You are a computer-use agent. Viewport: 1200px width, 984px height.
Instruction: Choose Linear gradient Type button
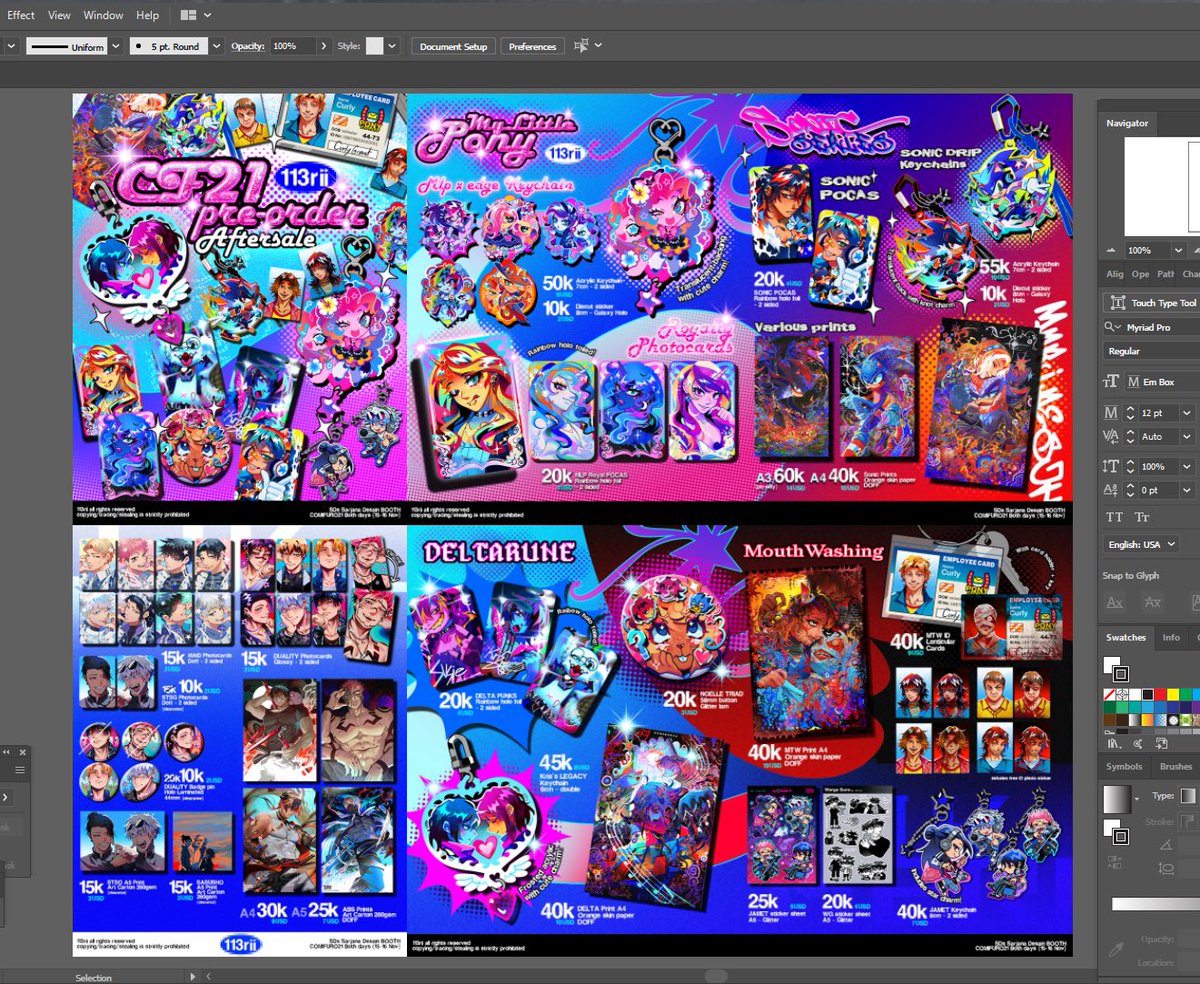[1190, 796]
